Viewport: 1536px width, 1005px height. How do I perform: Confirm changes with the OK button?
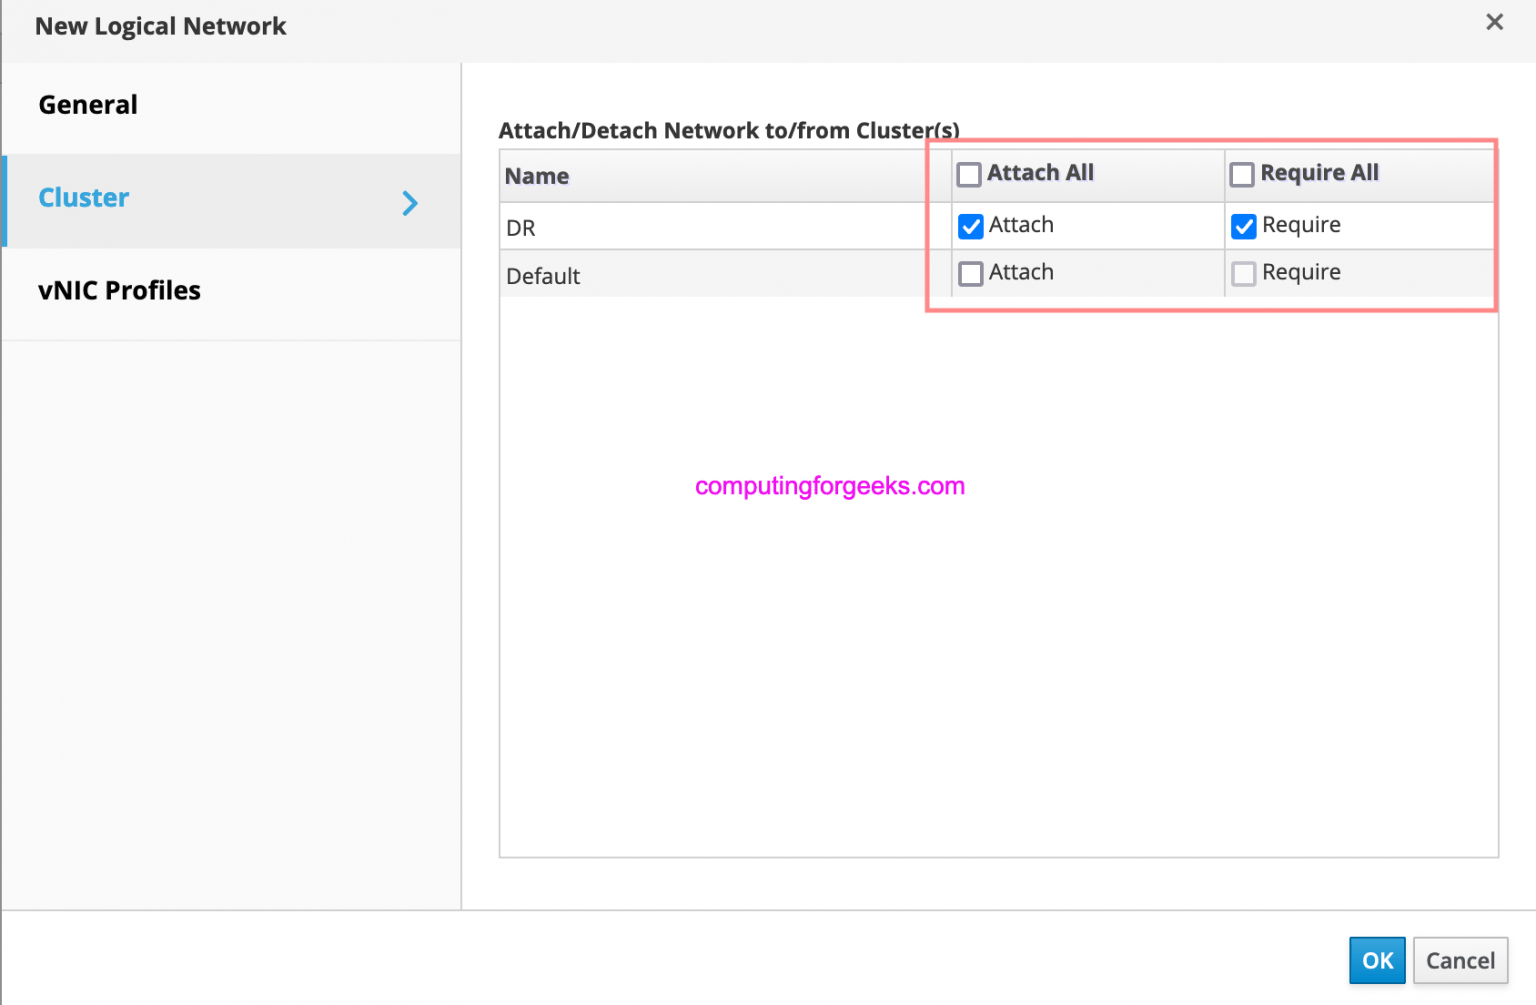pyautogui.click(x=1377, y=960)
